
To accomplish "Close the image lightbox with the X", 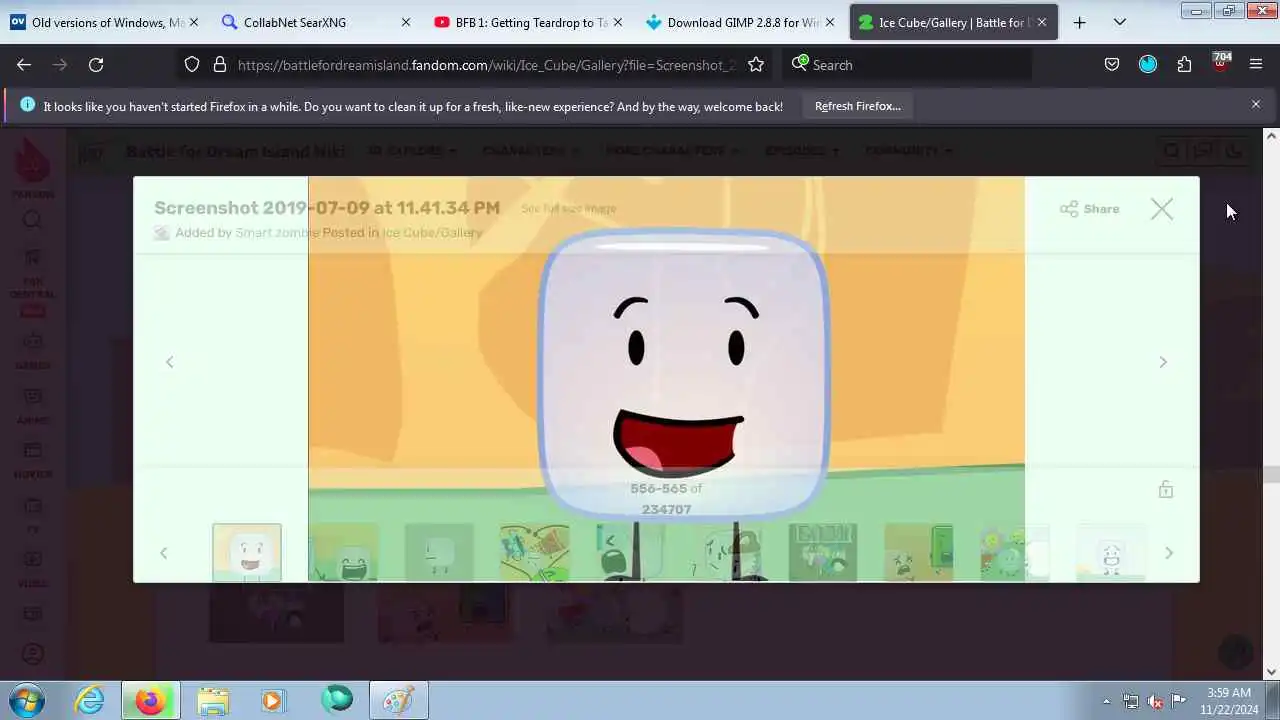I will [1161, 209].
